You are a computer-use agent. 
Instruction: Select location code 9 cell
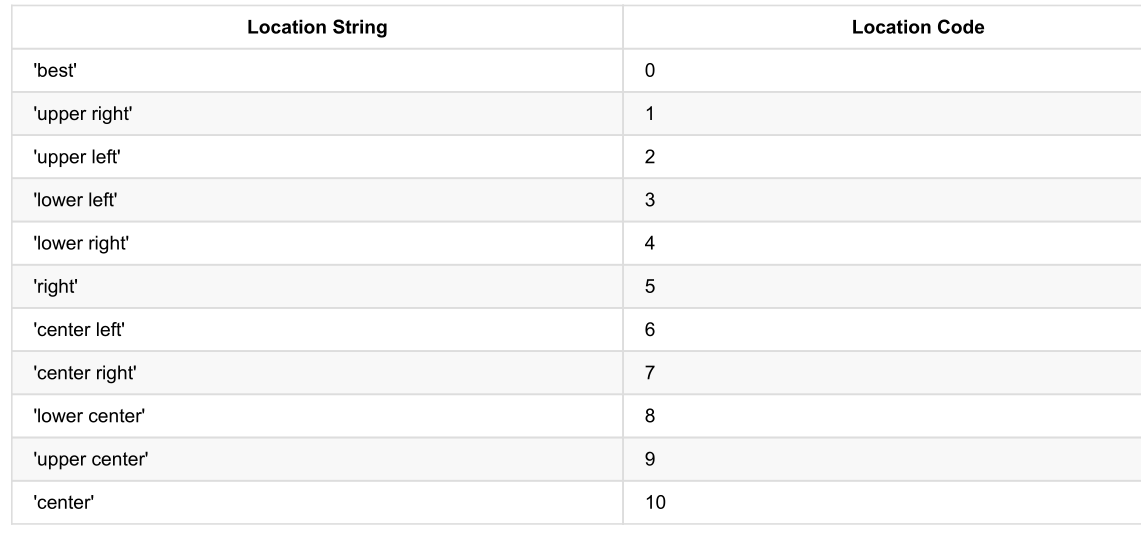click(x=650, y=458)
